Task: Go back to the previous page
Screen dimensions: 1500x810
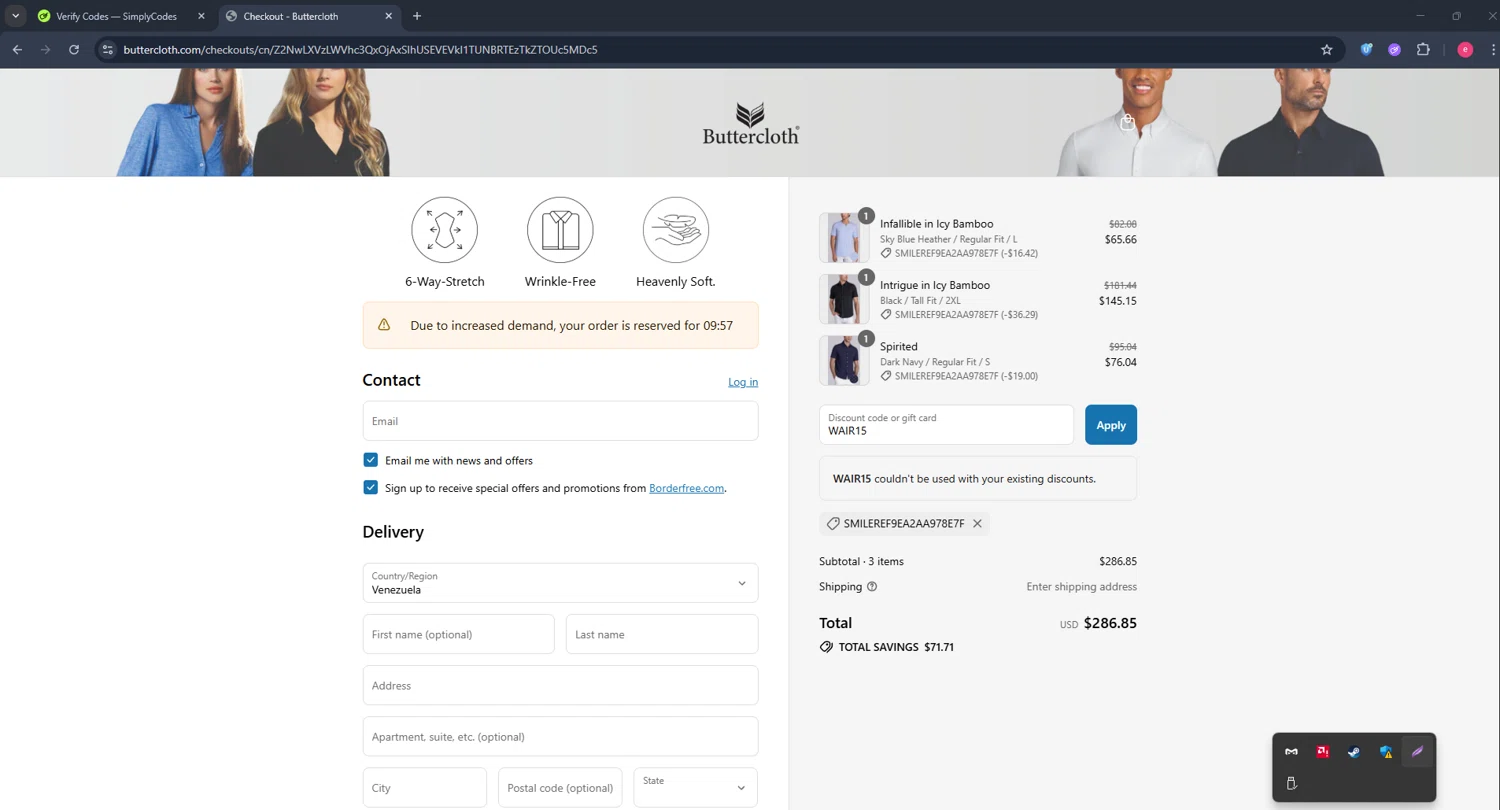Action: coord(17,49)
